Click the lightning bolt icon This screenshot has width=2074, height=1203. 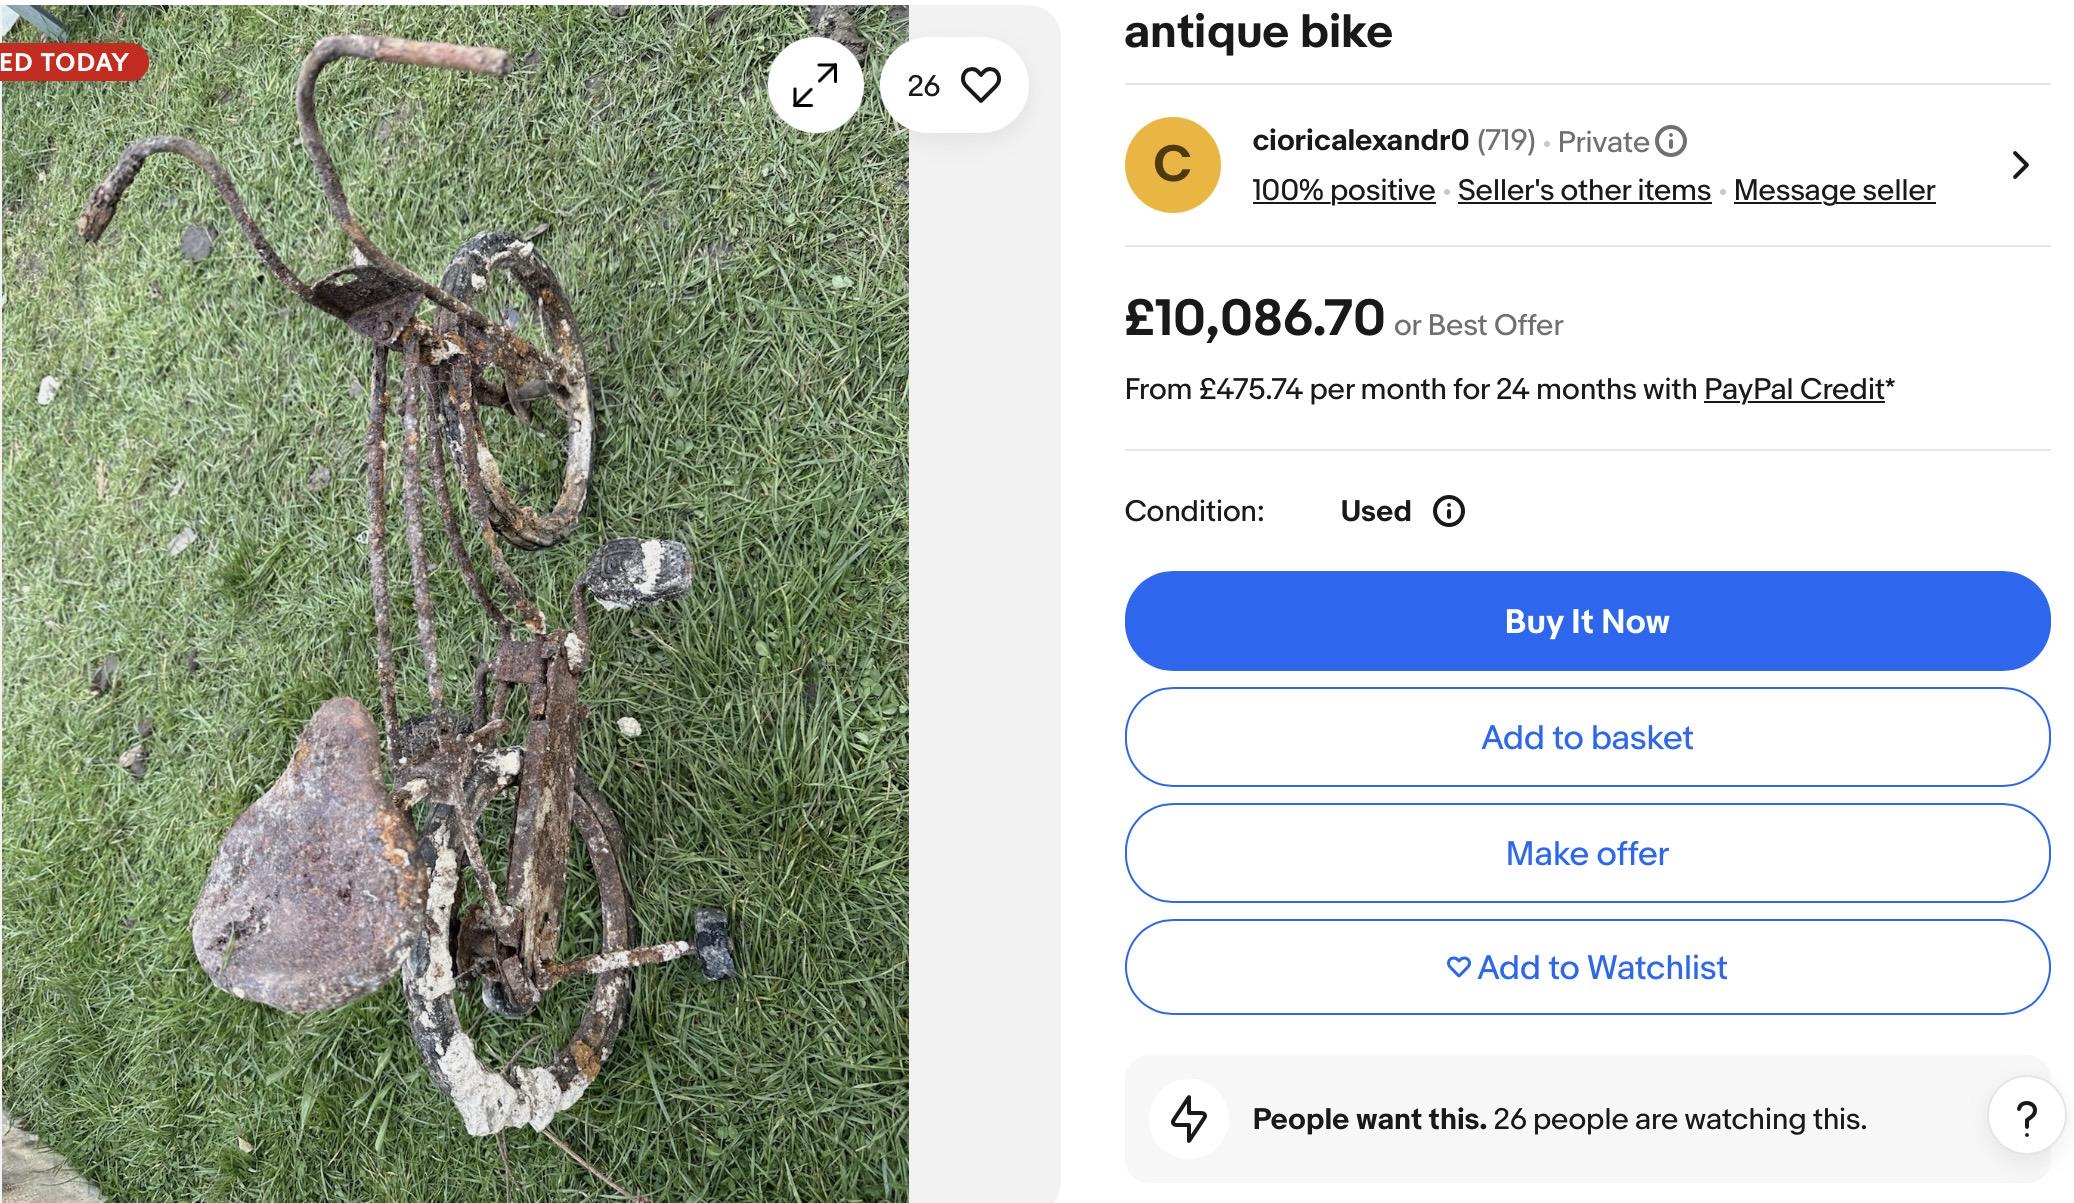(1189, 1118)
